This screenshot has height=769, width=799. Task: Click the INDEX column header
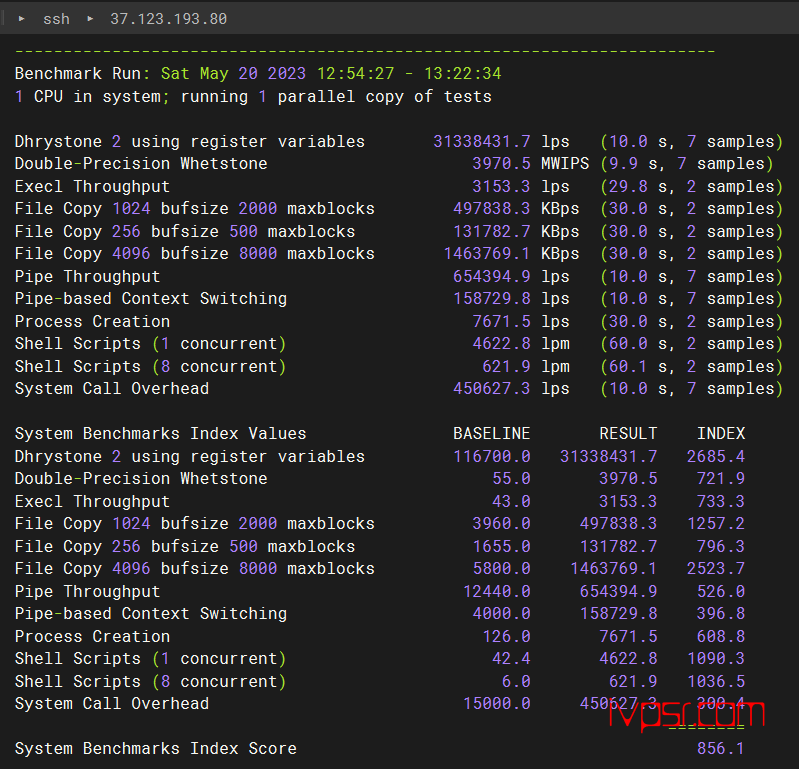pos(721,433)
